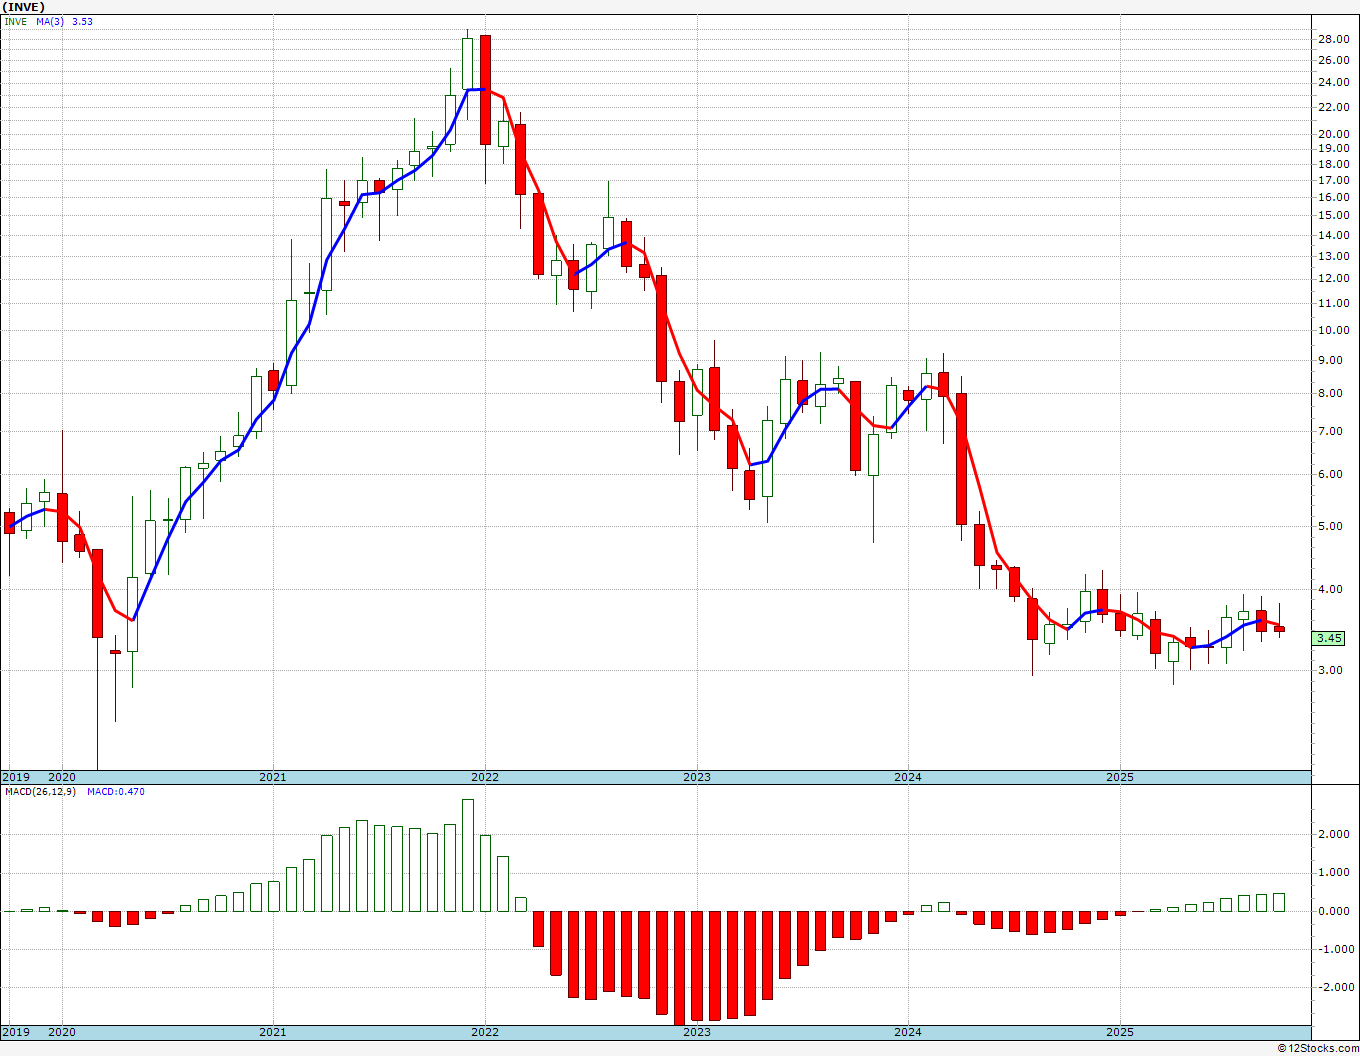The height and width of the screenshot is (1056, 1360).
Task: Click the (INVE) chart title
Action: pyautogui.click(x=24, y=7)
